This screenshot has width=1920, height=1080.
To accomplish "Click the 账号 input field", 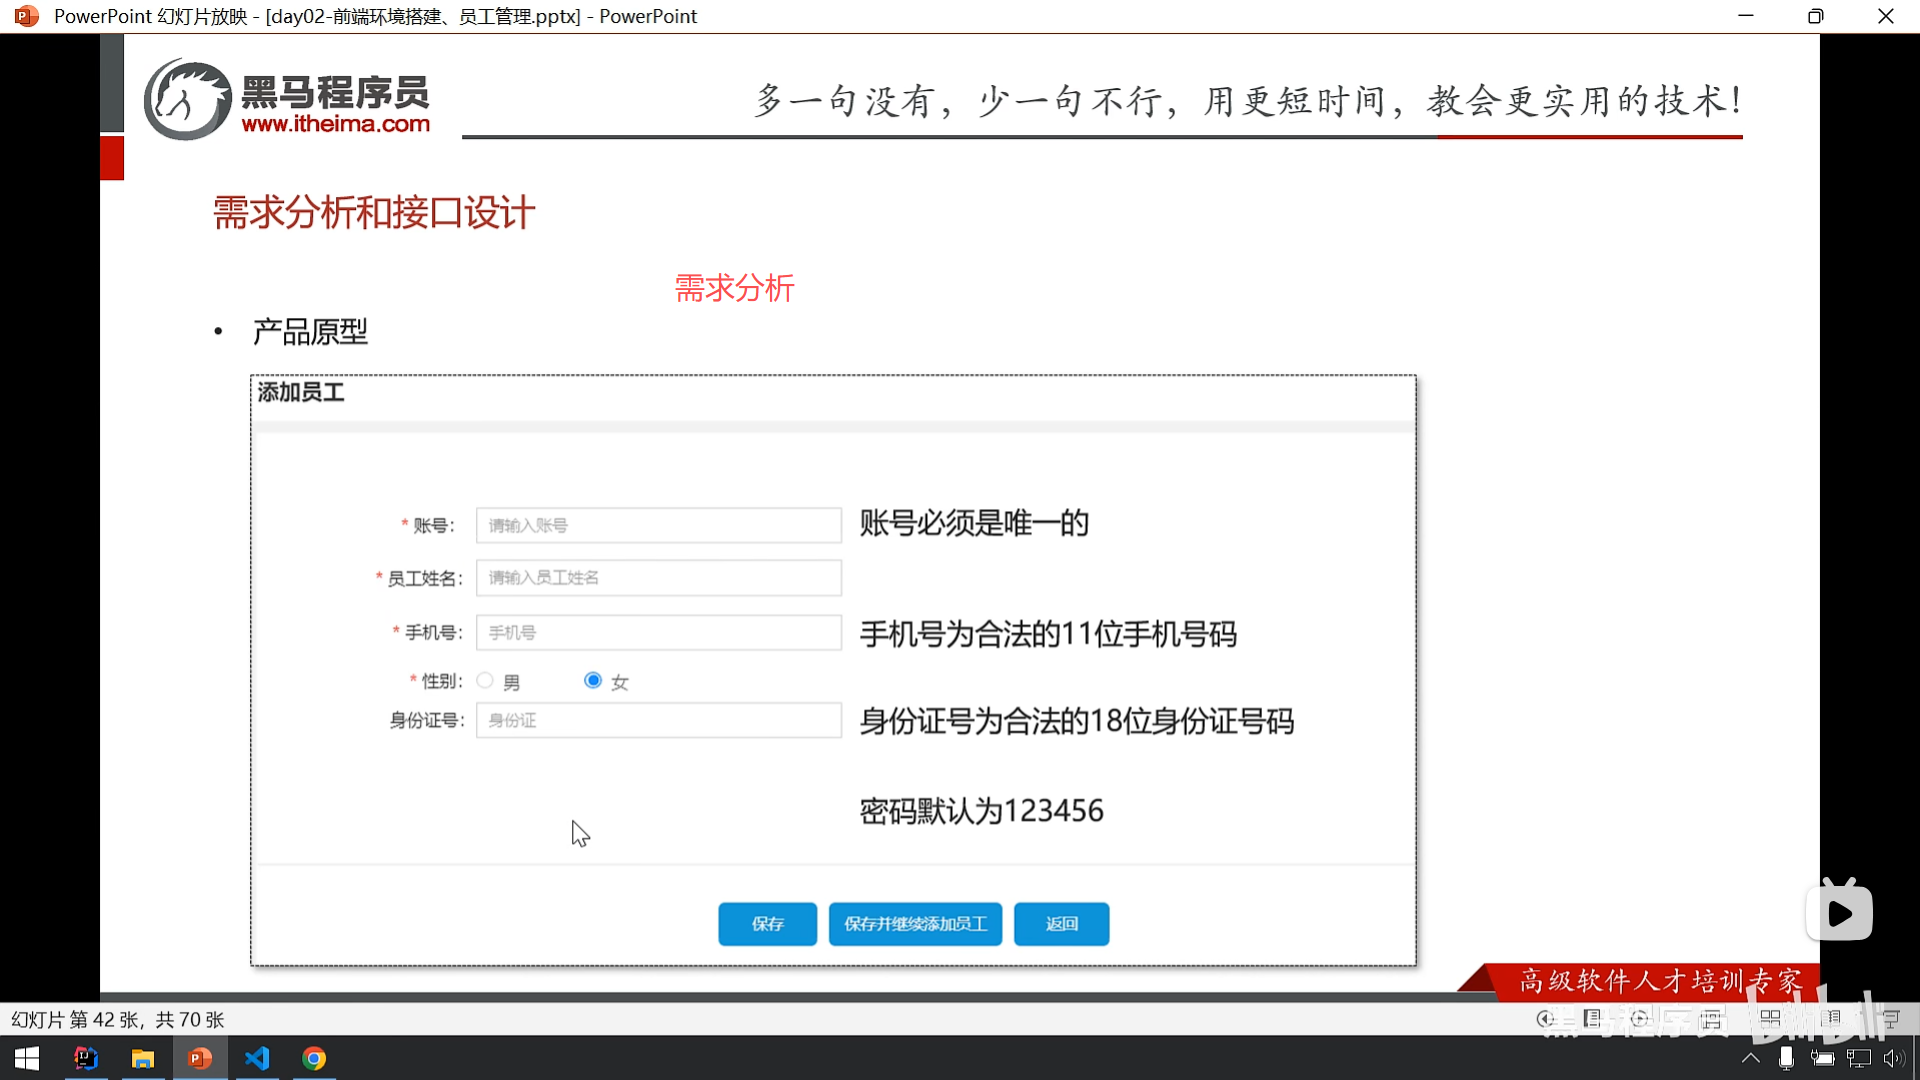I will [658, 525].
